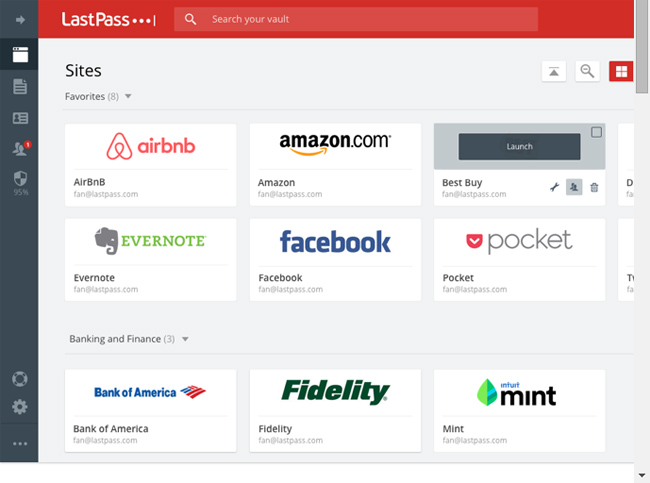The image size is (650, 483).
Task: Open the Bank of America site card
Action: point(150,411)
